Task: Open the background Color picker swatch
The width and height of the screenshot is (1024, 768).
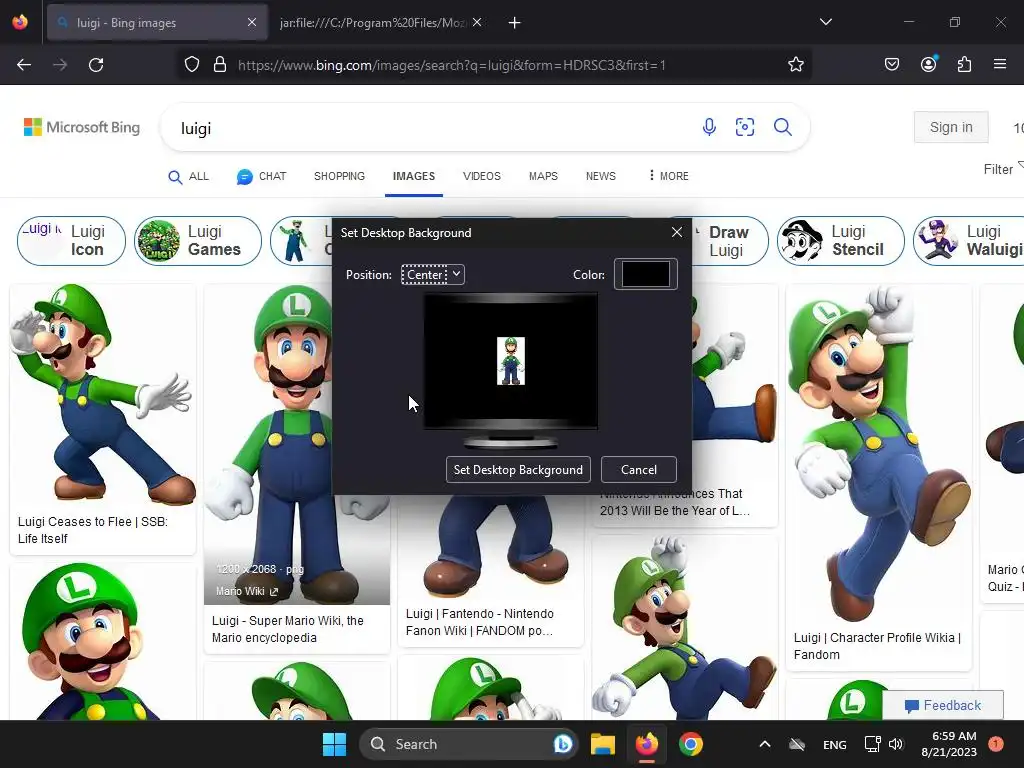Action: (x=645, y=274)
